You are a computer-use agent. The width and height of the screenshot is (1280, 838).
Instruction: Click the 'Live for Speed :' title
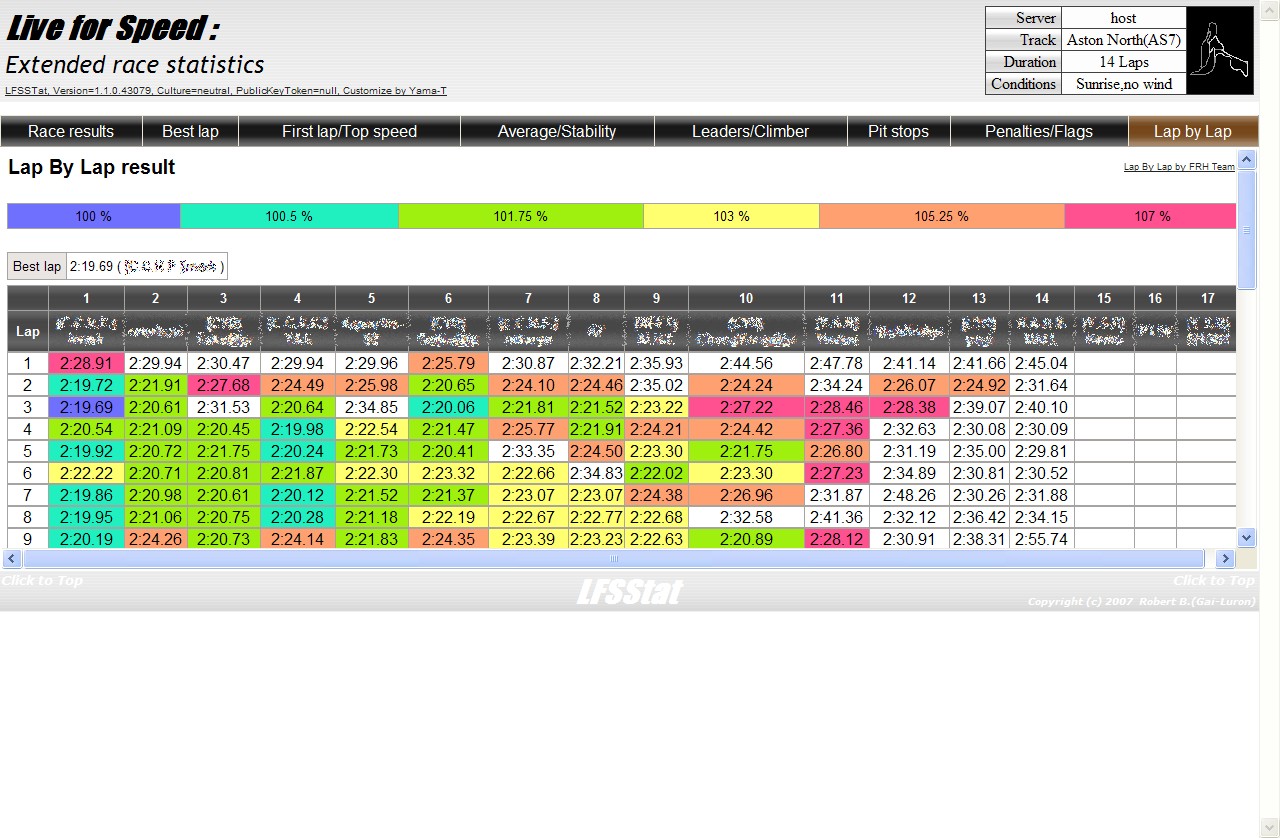(x=113, y=28)
